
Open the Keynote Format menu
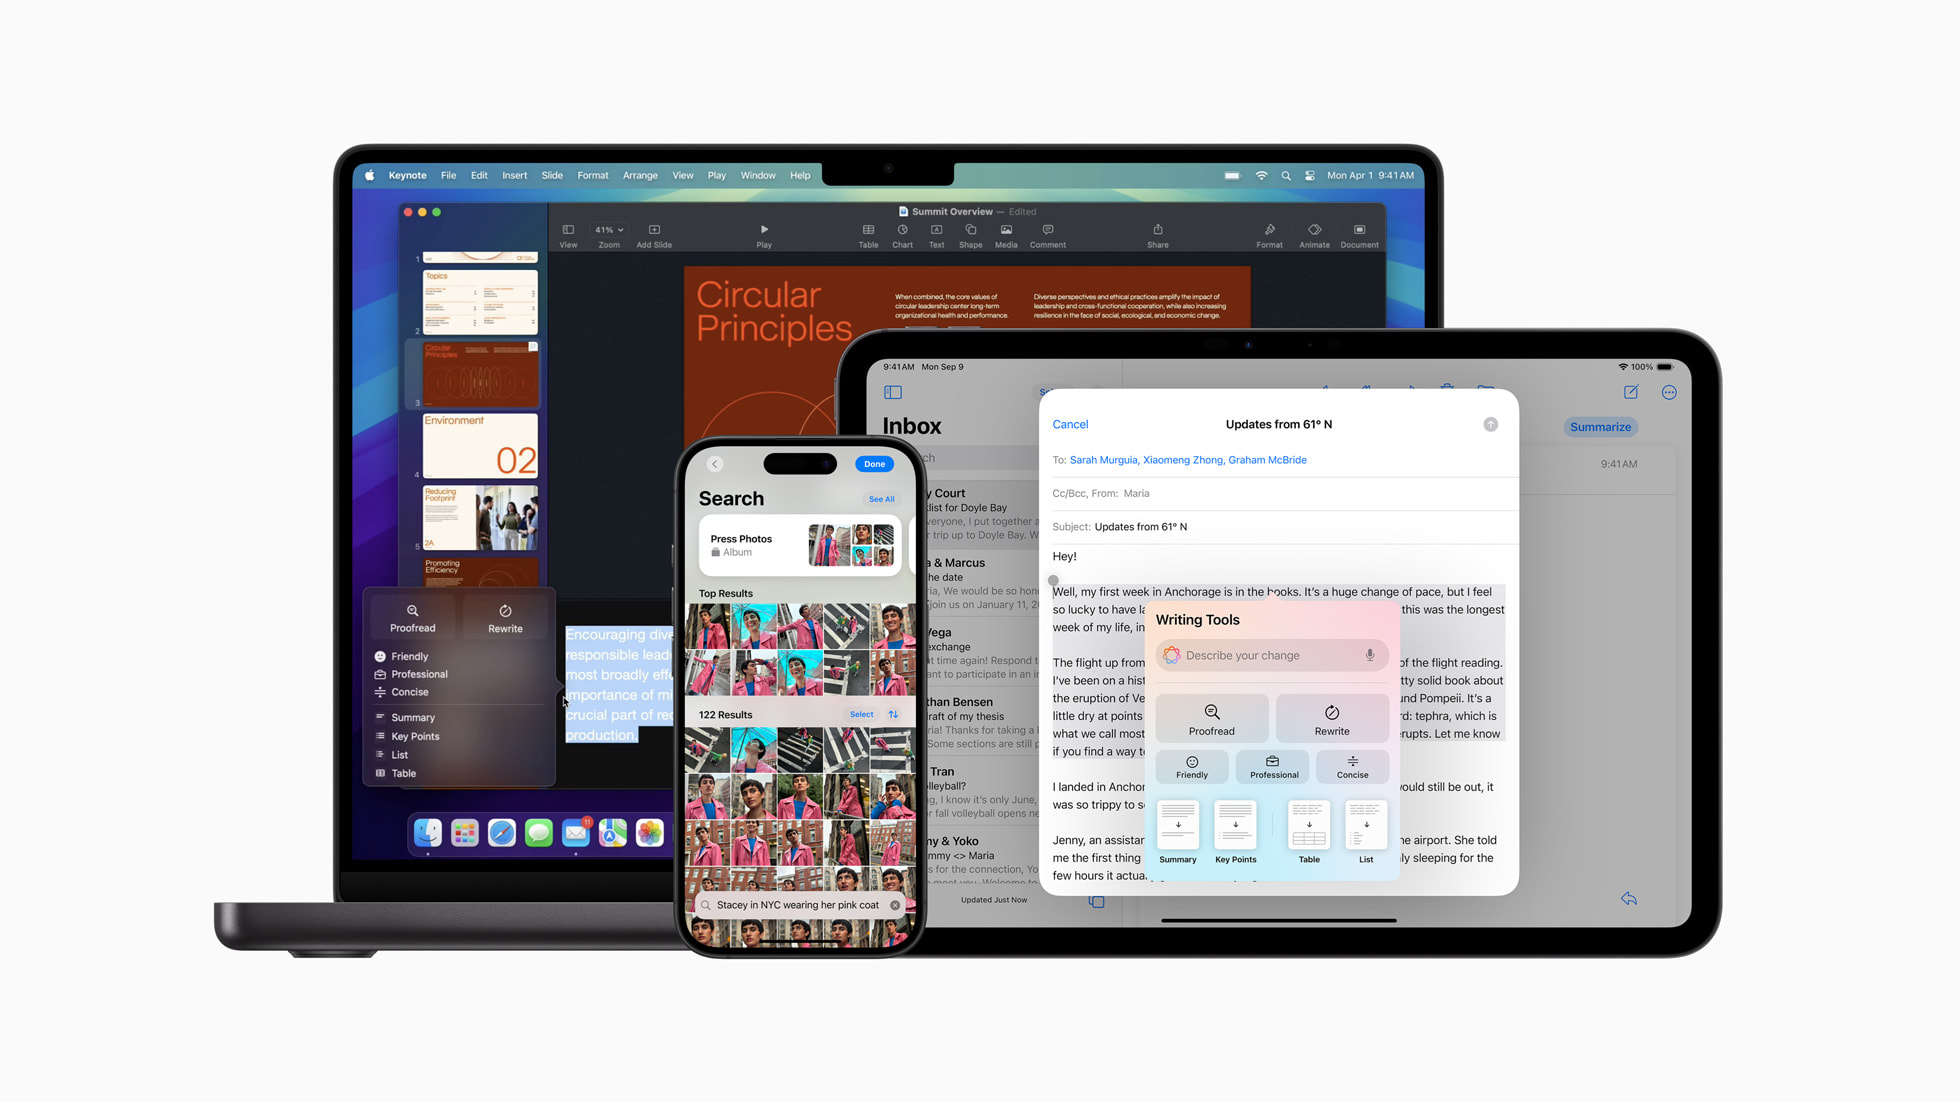(592, 175)
